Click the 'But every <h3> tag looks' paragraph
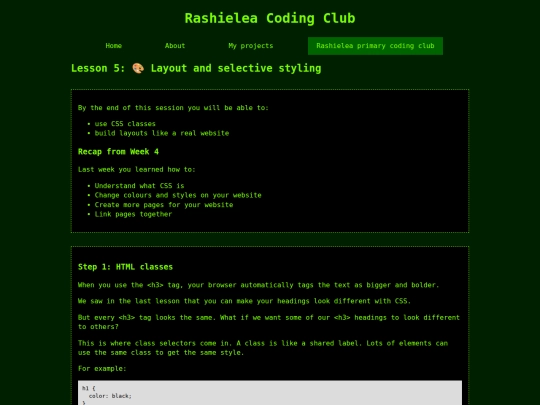The height and width of the screenshot is (405, 540). pyautogui.click(x=269, y=322)
